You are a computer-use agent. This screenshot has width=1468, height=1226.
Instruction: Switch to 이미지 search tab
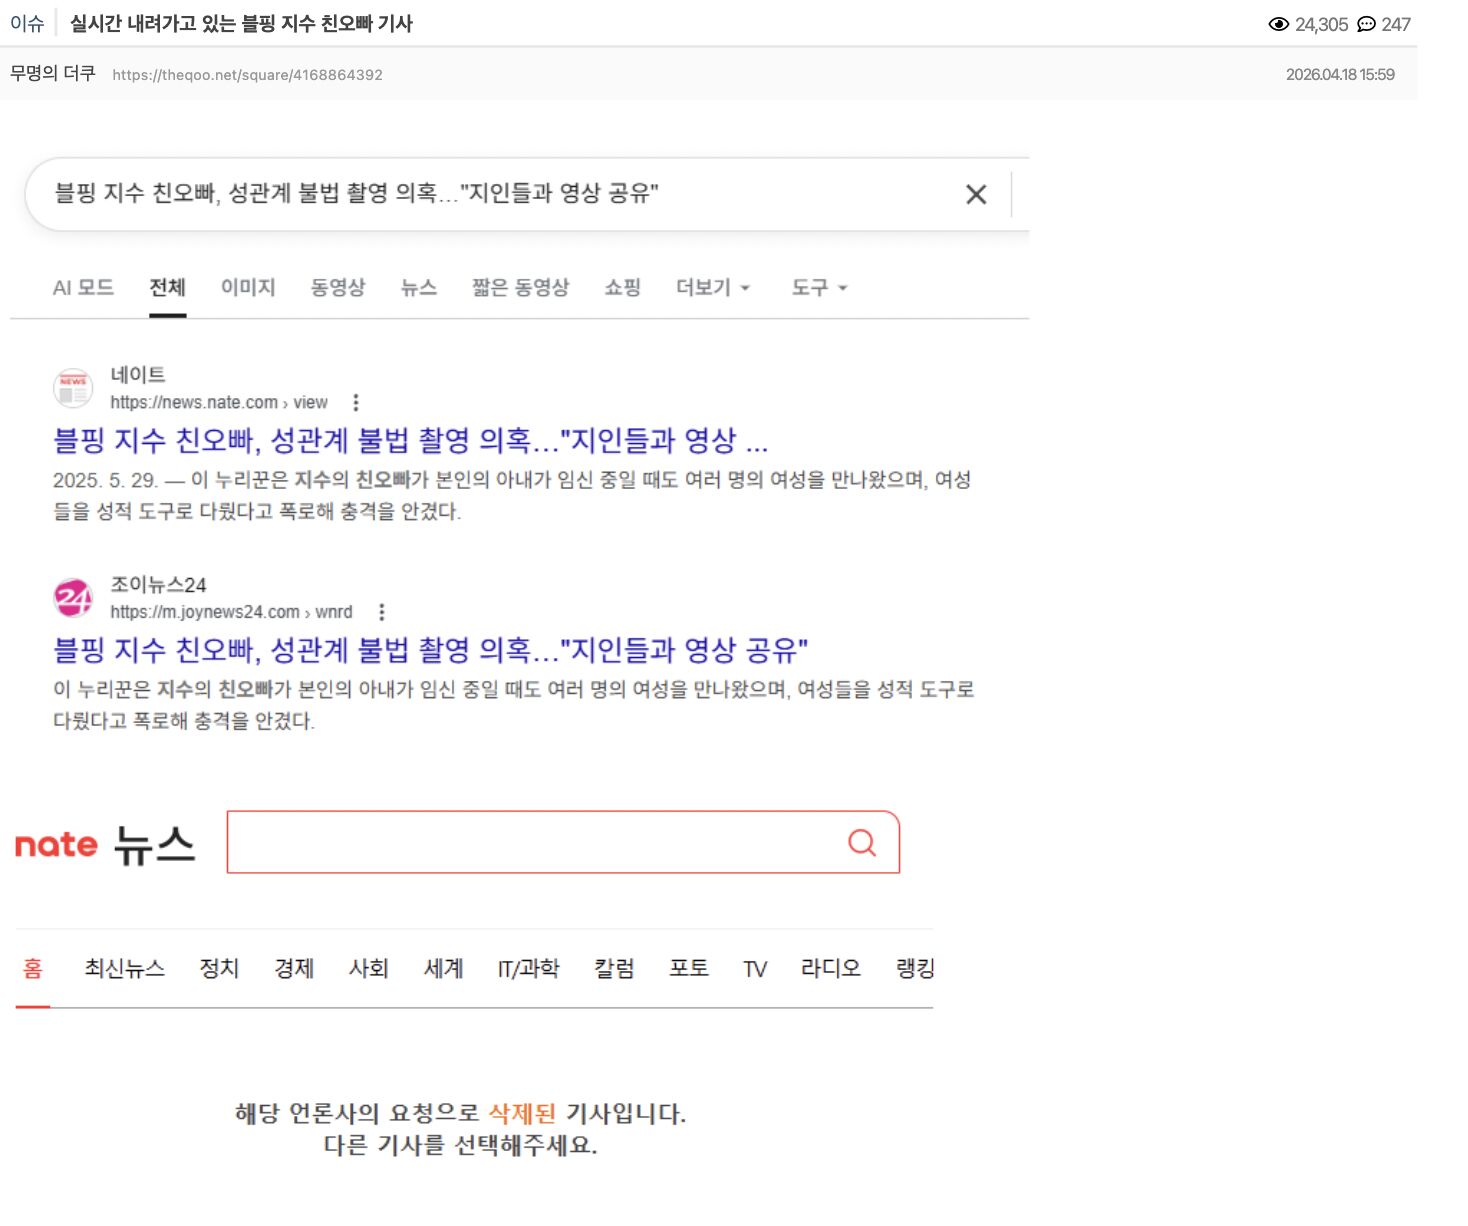point(248,287)
